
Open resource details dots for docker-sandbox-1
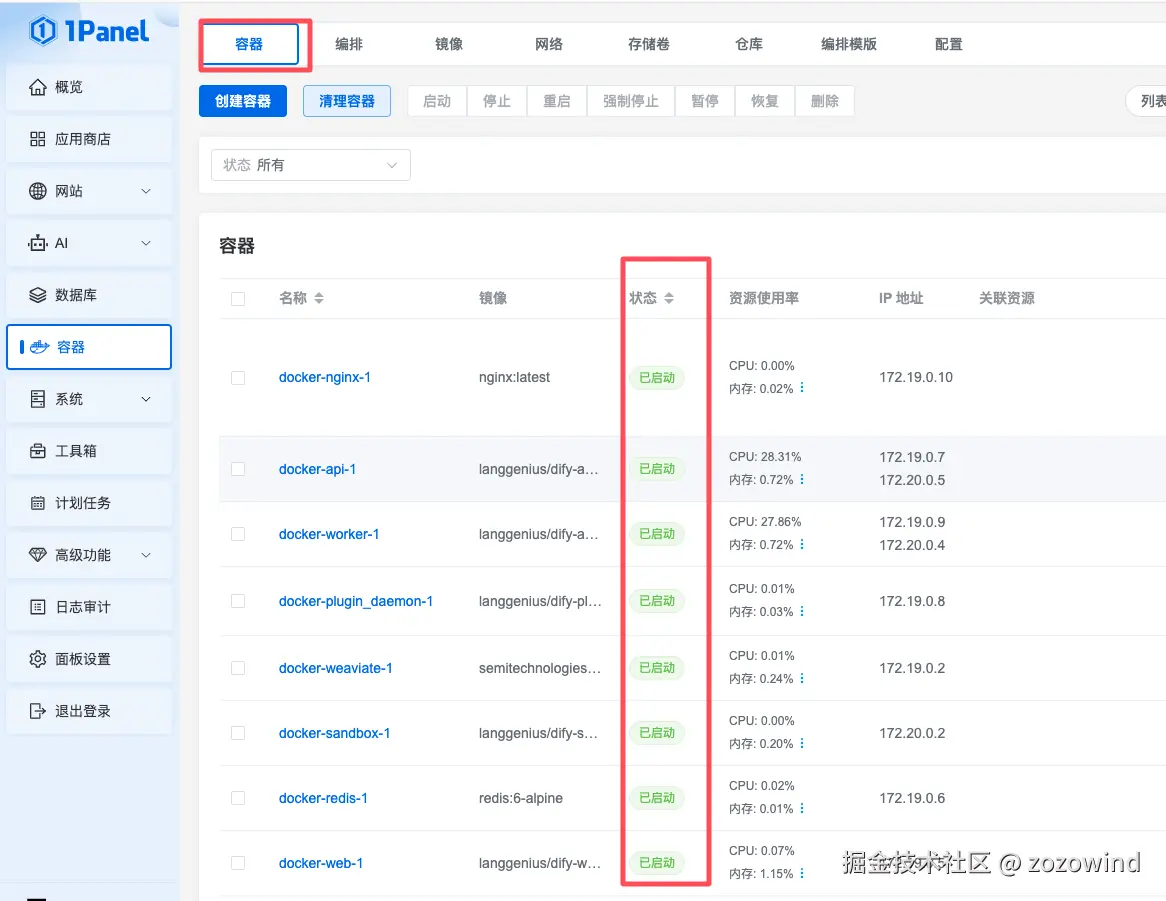[802, 743]
